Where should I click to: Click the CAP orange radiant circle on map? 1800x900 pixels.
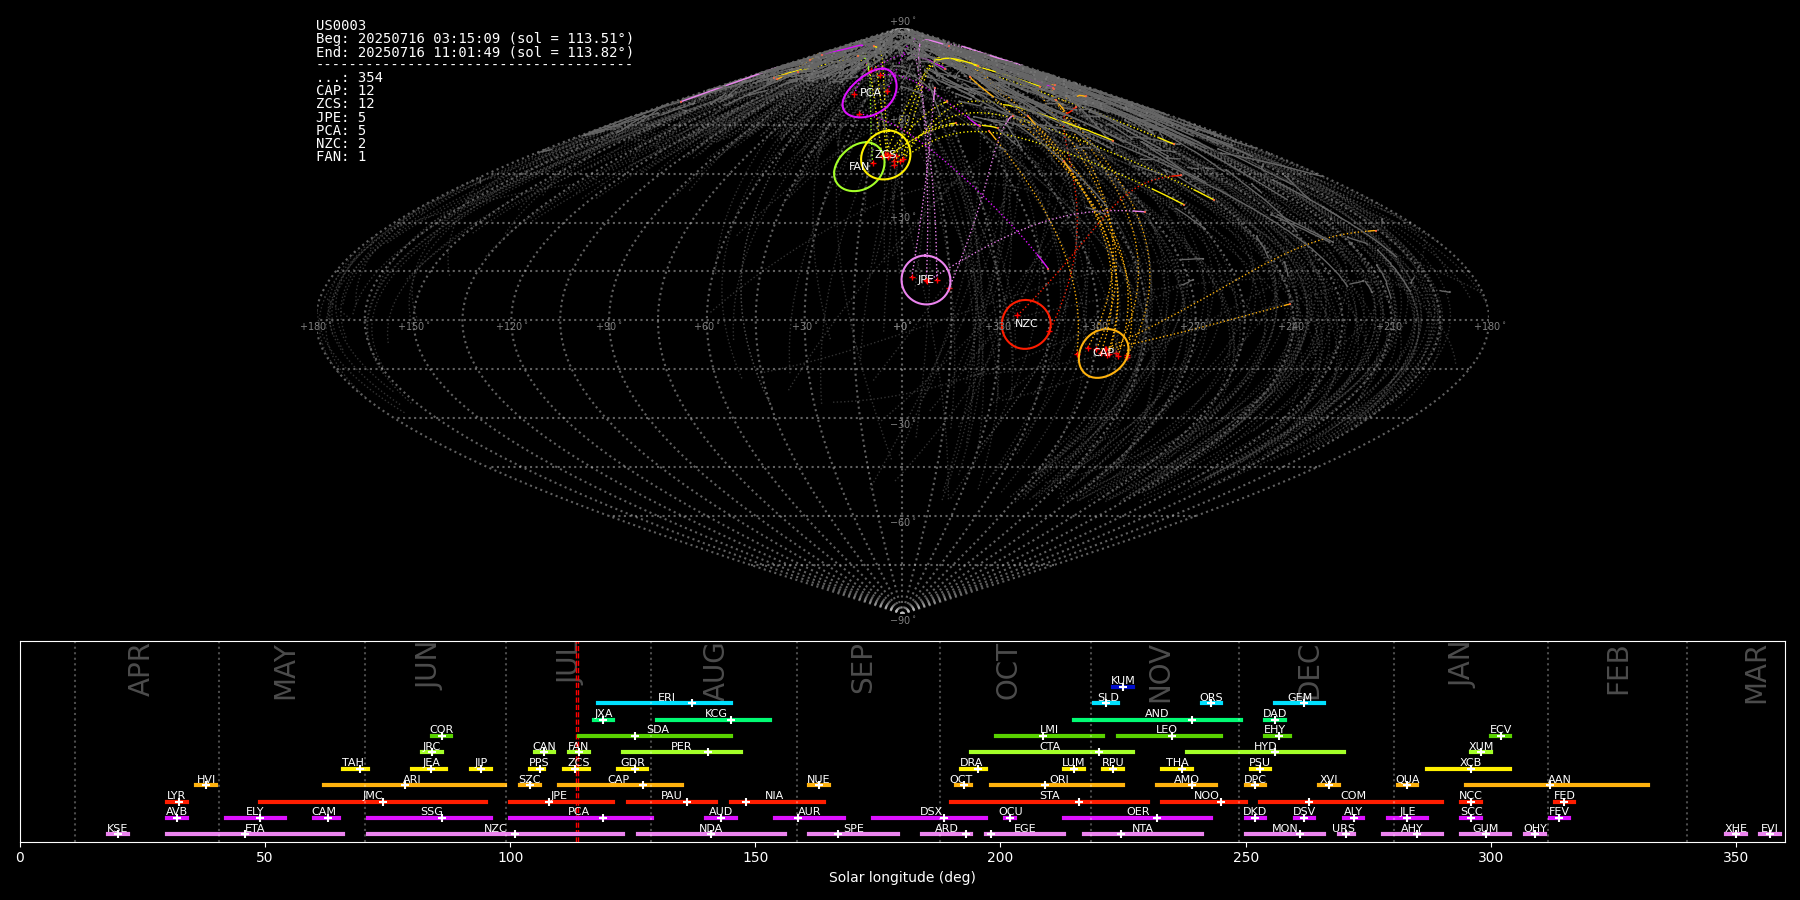pyautogui.click(x=1103, y=353)
